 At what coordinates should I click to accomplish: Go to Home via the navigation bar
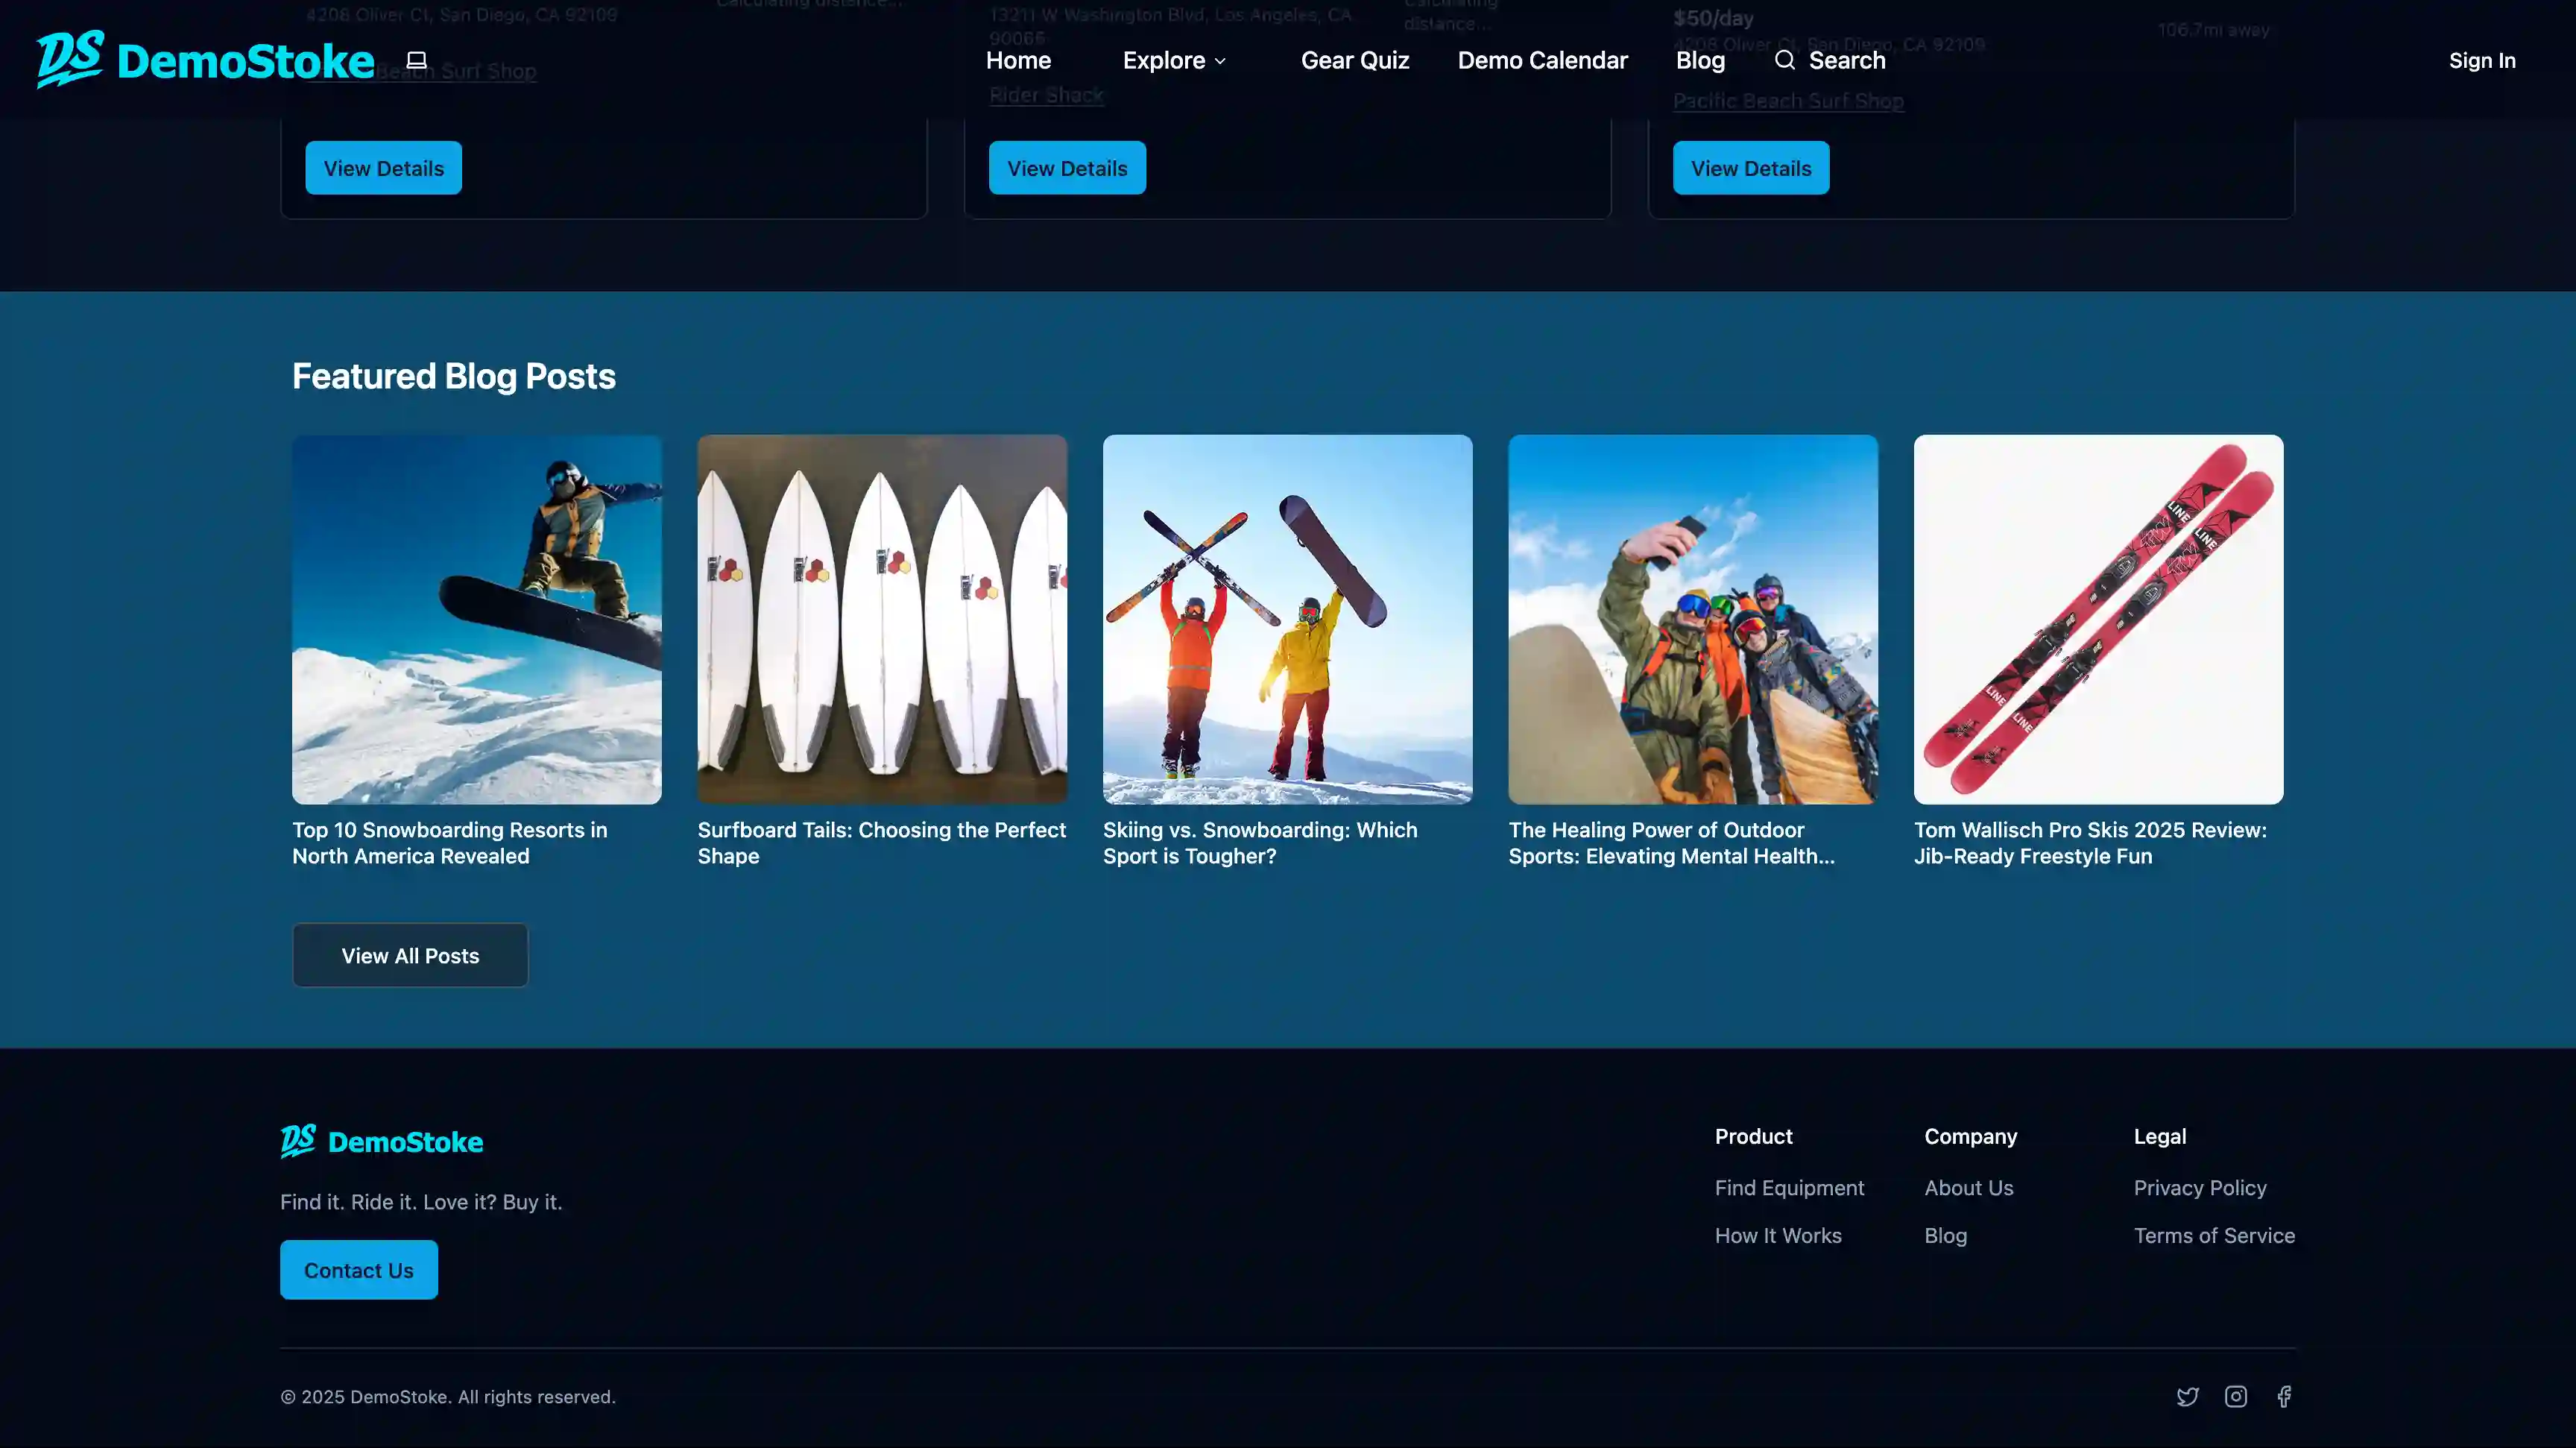pyautogui.click(x=1017, y=60)
